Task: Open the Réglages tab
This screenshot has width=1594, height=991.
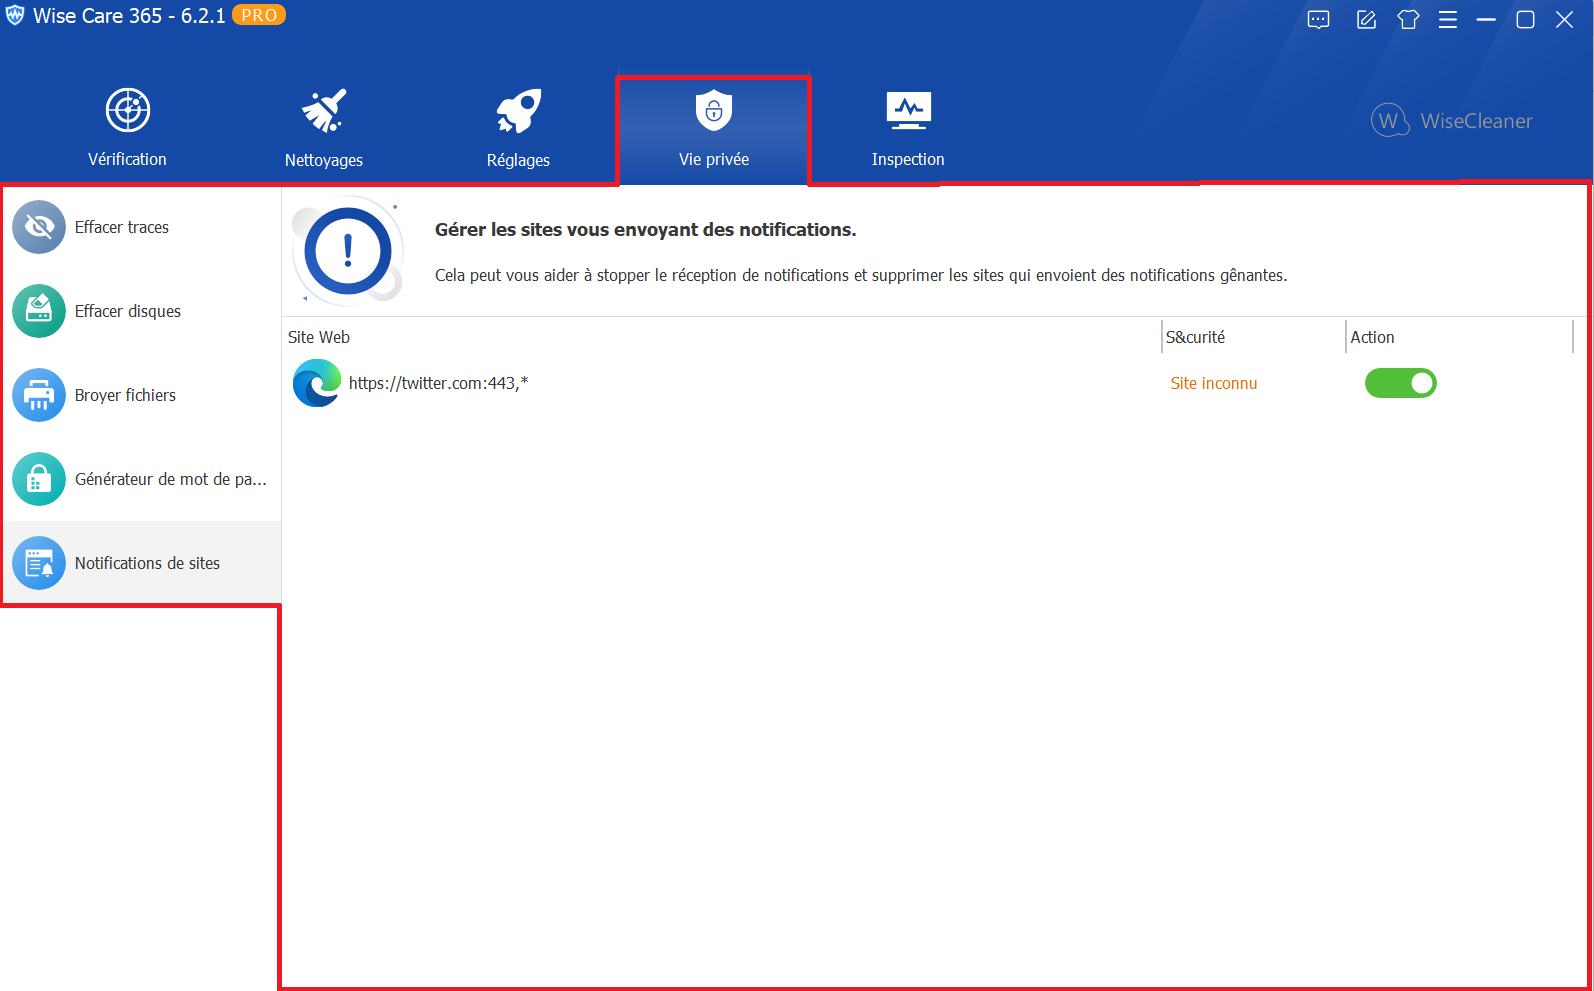Action: click(x=518, y=130)
